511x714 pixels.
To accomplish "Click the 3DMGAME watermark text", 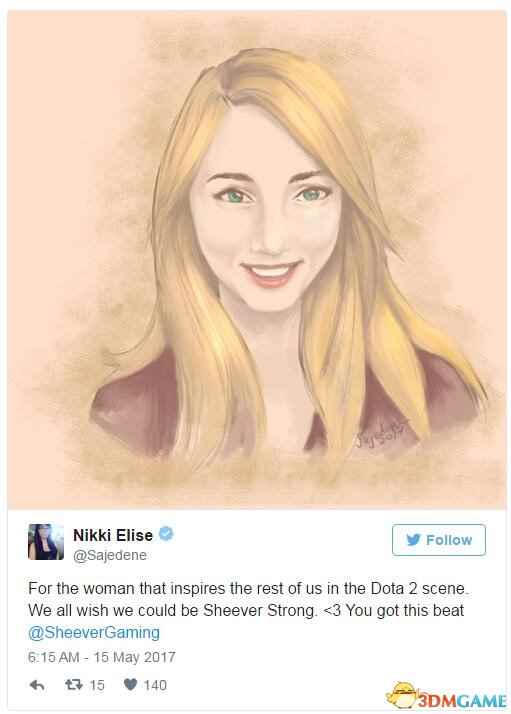I will click(462, 701).
